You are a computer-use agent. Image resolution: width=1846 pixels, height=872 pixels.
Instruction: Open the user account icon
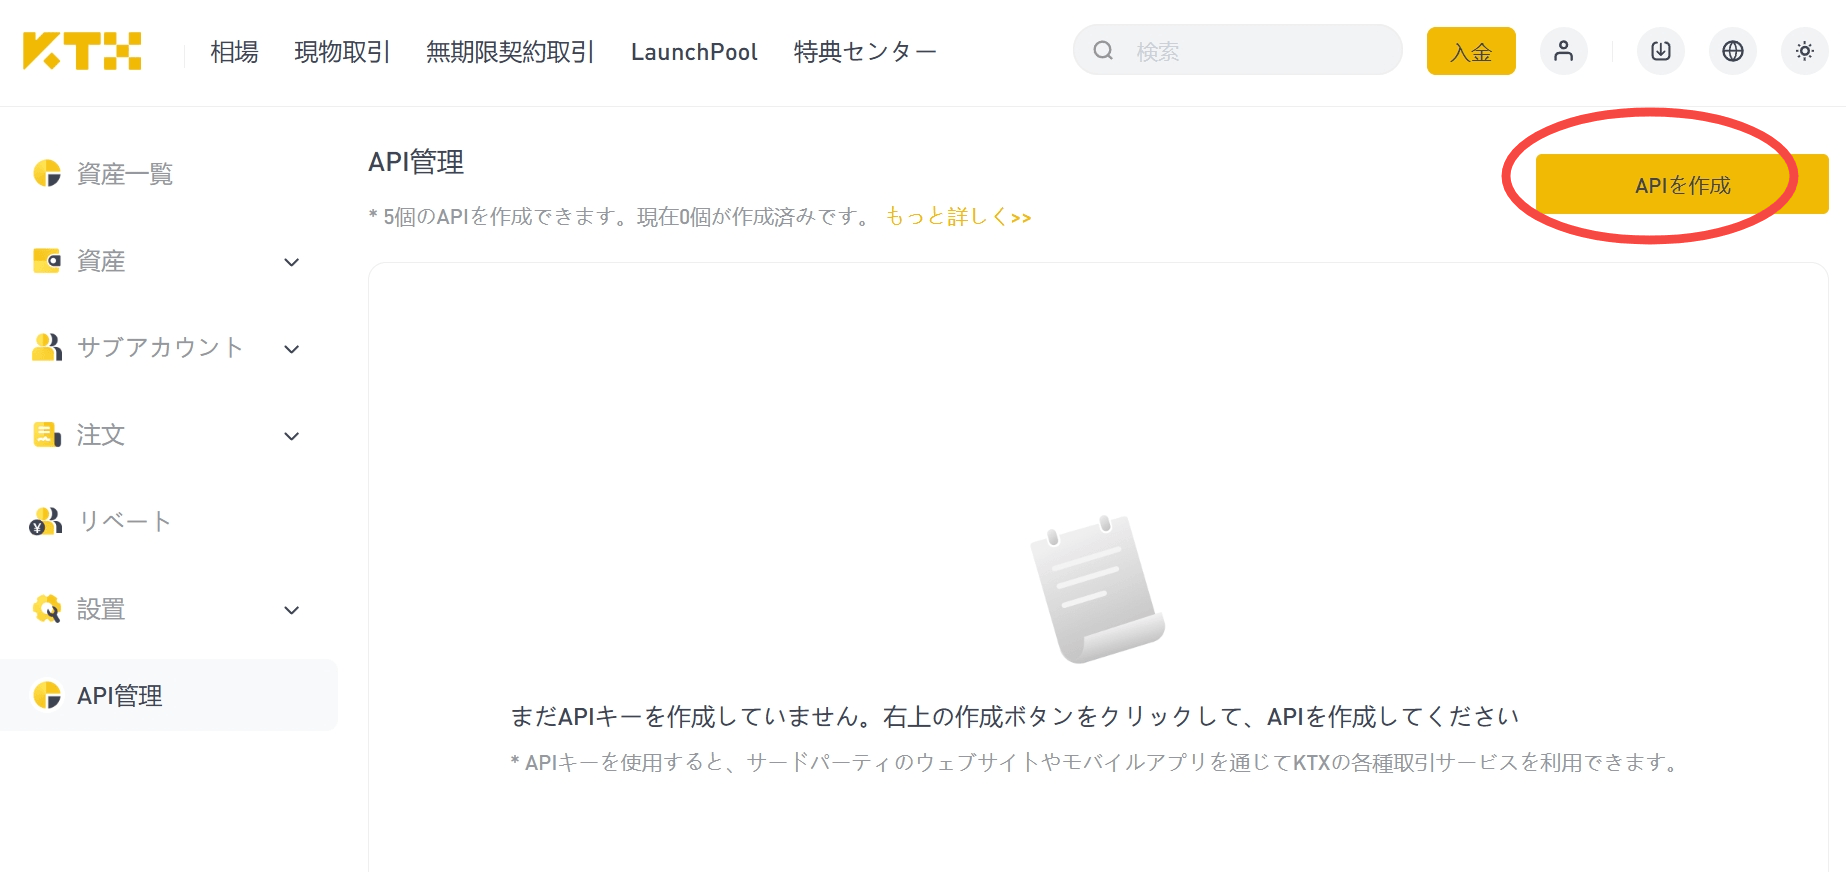click(1564, 51)
